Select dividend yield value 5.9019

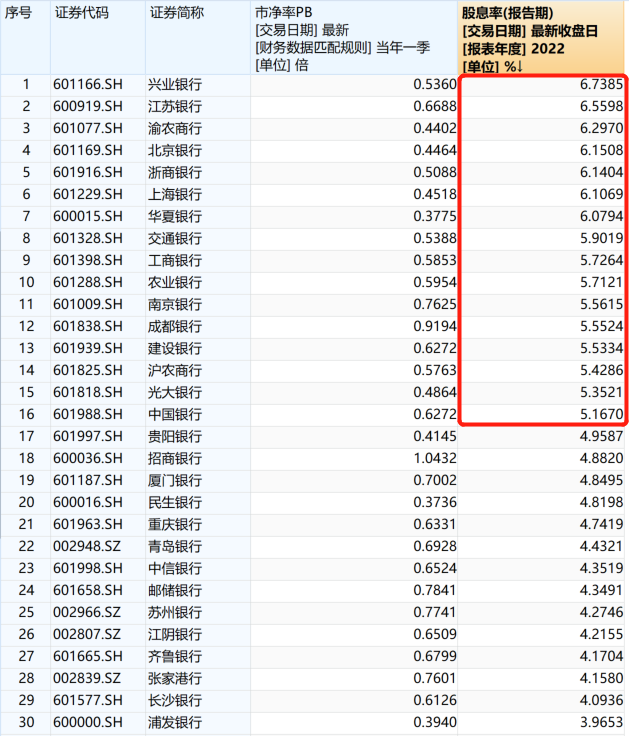601,239
